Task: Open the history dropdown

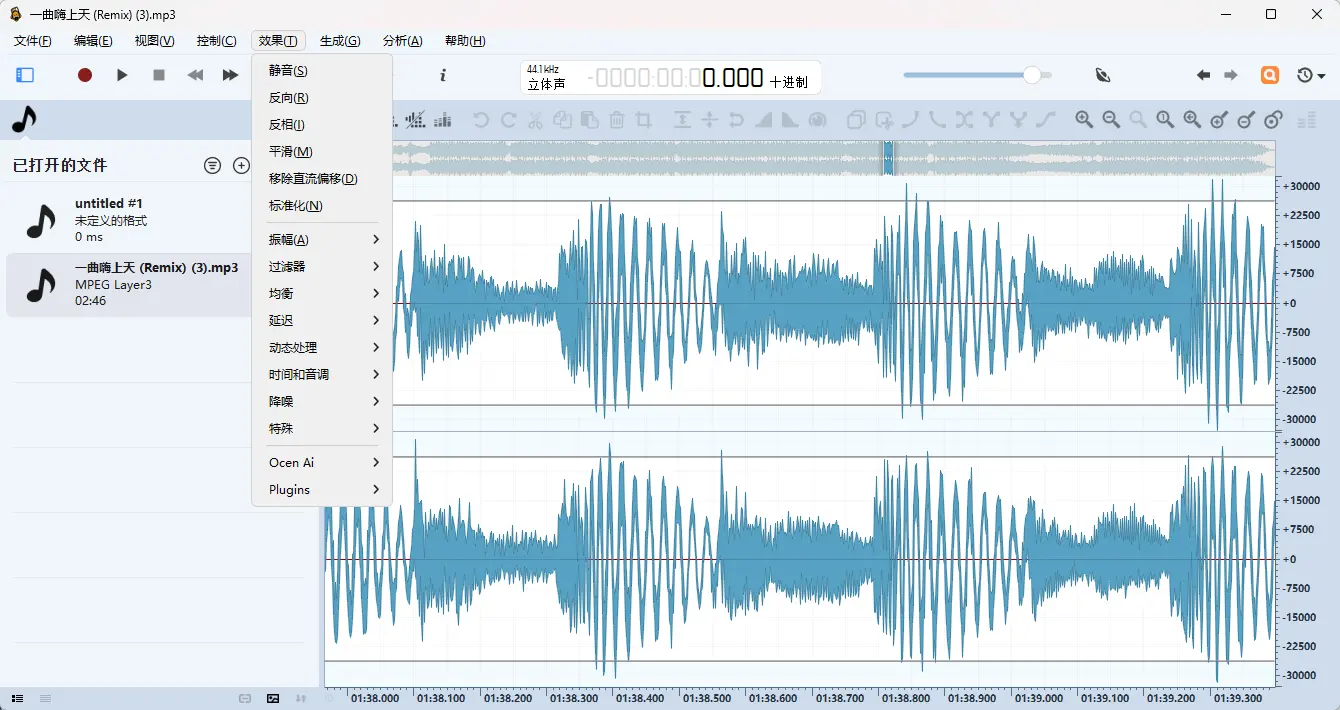Action: click(x=1310, y=75)
